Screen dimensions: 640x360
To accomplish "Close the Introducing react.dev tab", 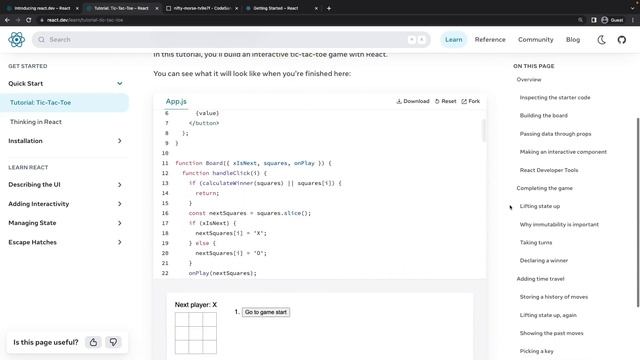I will [77, 8].
